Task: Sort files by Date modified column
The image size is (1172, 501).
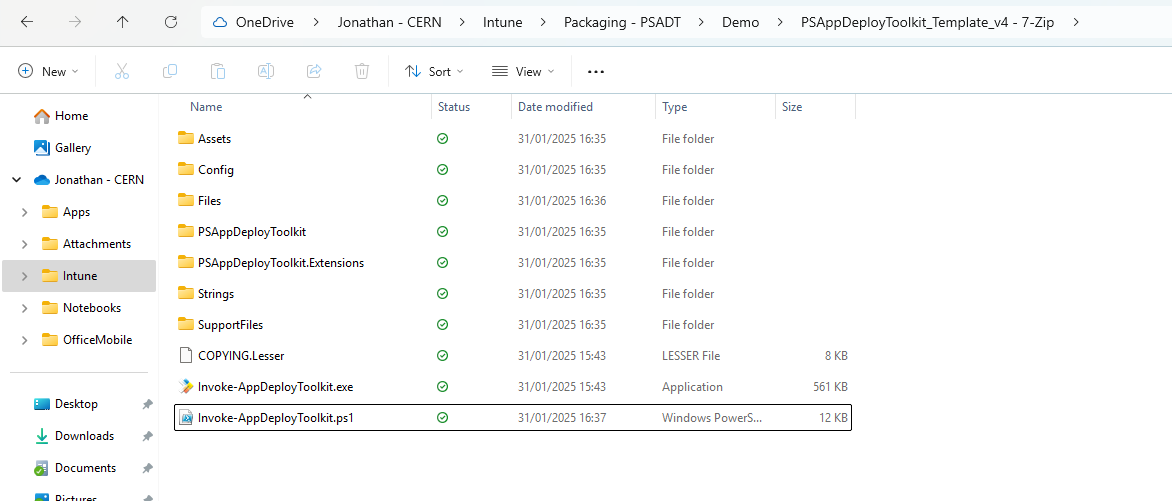Action: pyautogui.click(x=555, y=107)
